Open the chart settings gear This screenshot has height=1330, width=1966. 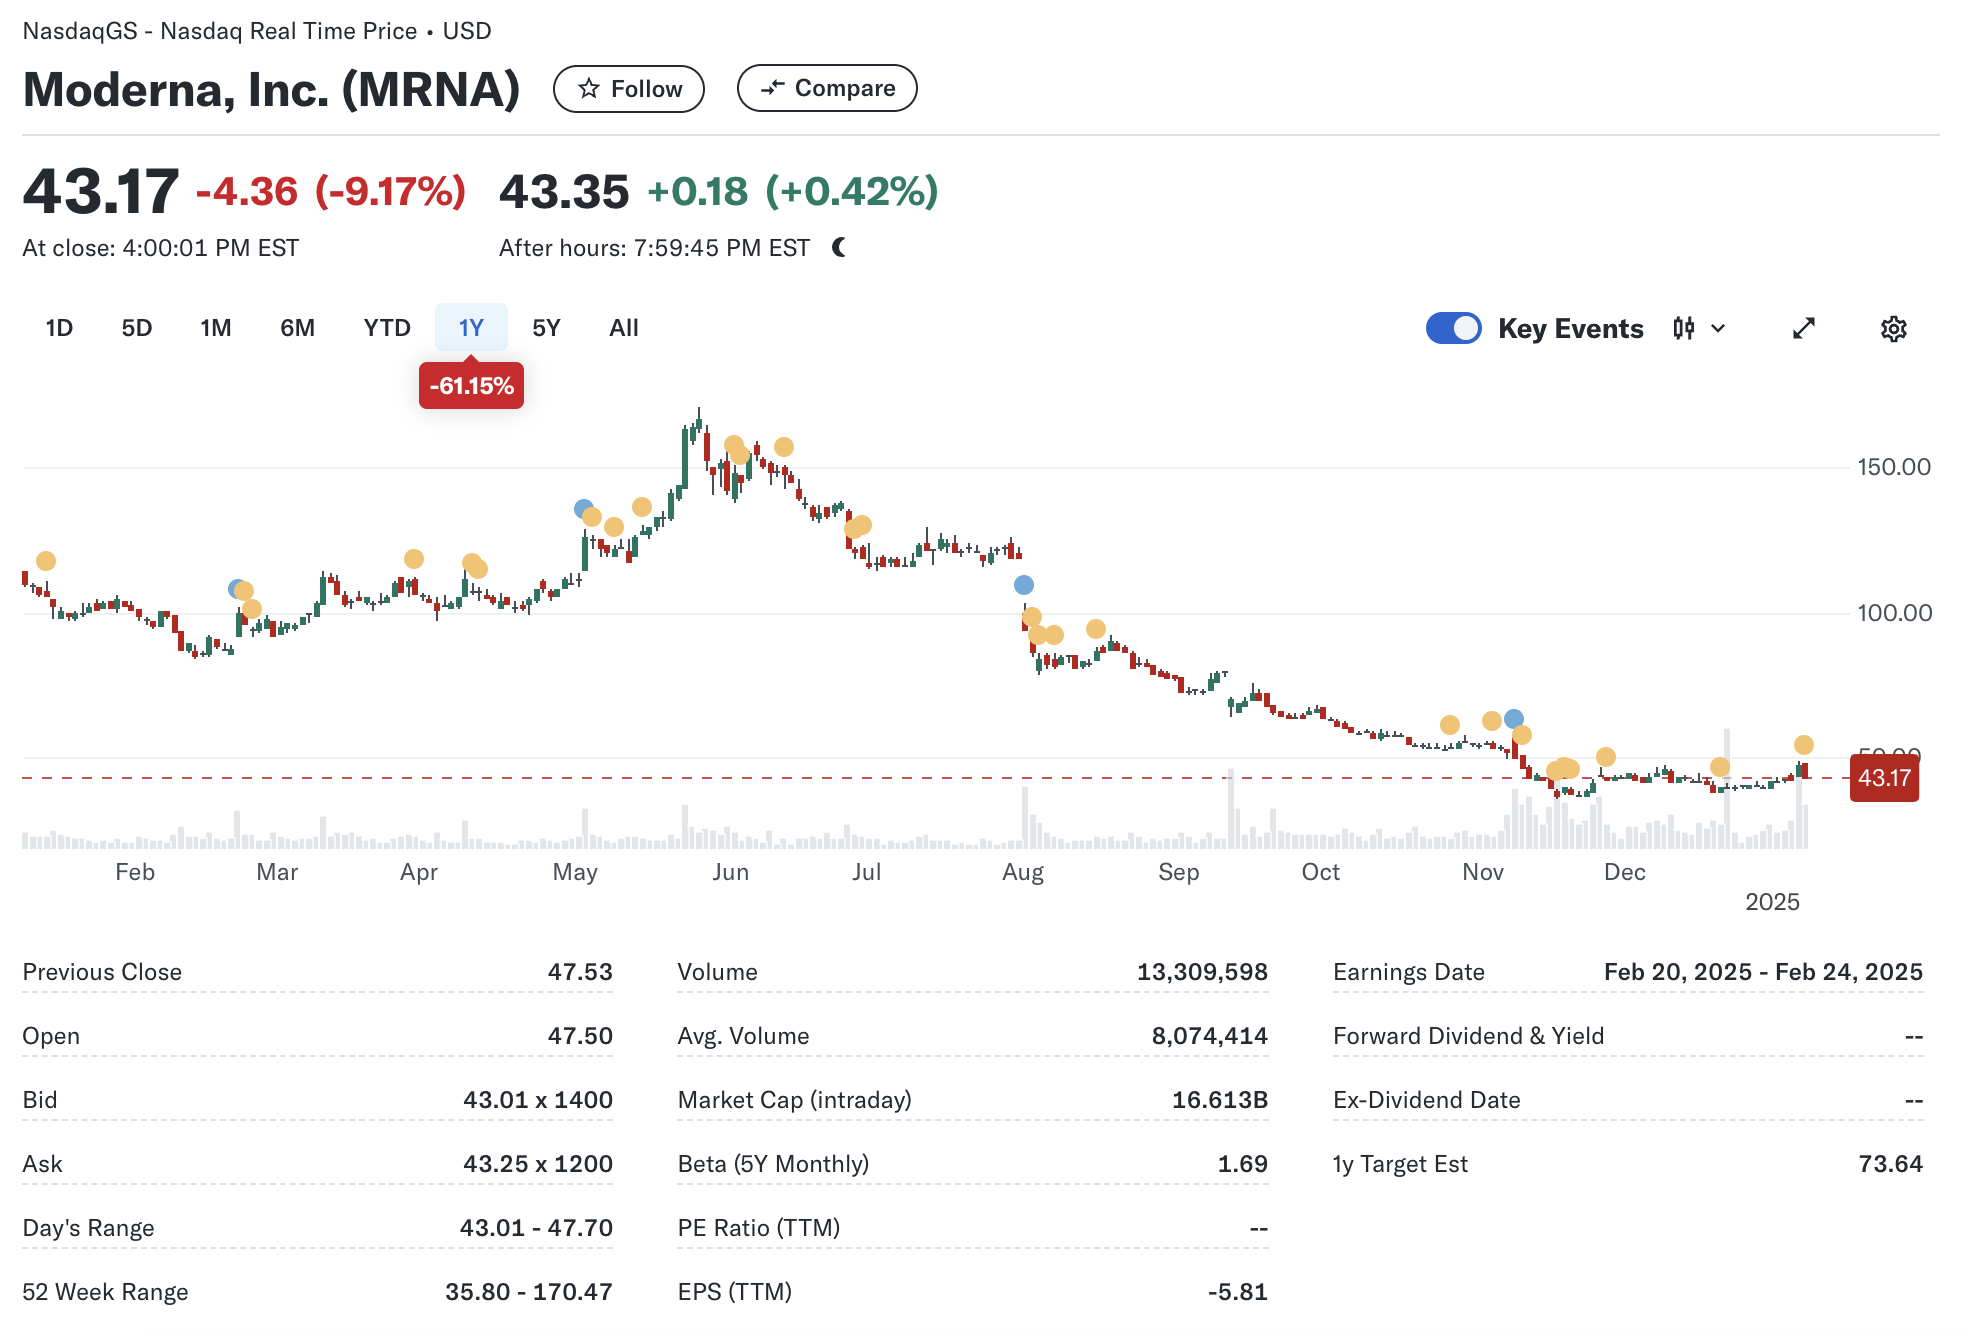pyautogui.click(x=1893, y=329)
